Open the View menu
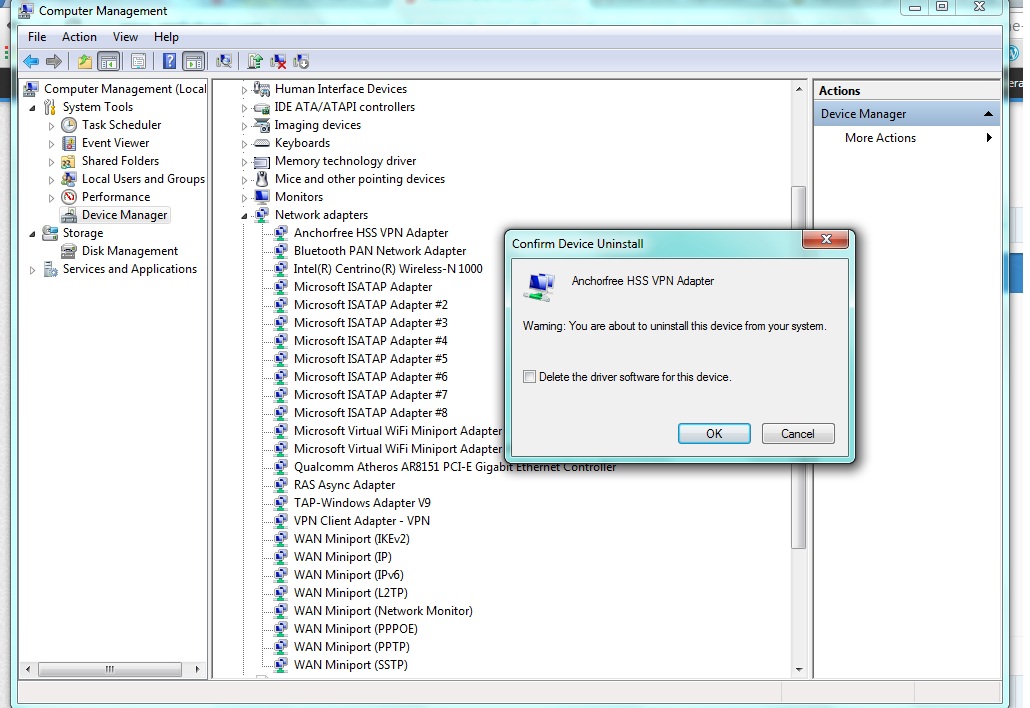 coord(125,37)
